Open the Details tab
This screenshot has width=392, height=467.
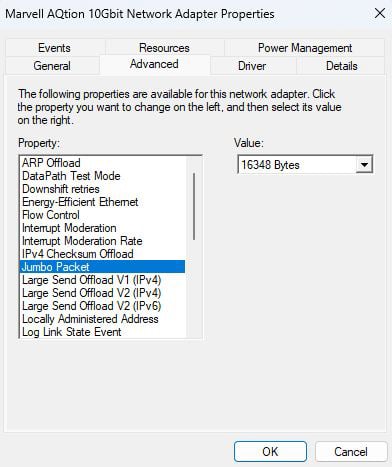(341, 66)
